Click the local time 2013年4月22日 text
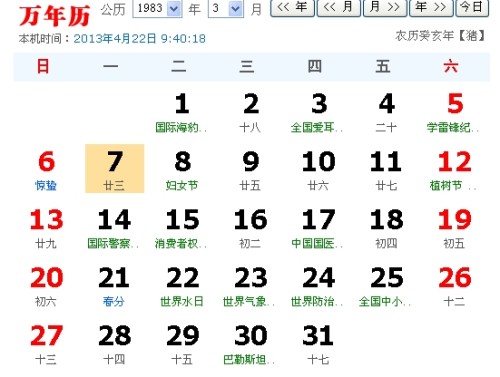500x377 pixels. point(139,39)
